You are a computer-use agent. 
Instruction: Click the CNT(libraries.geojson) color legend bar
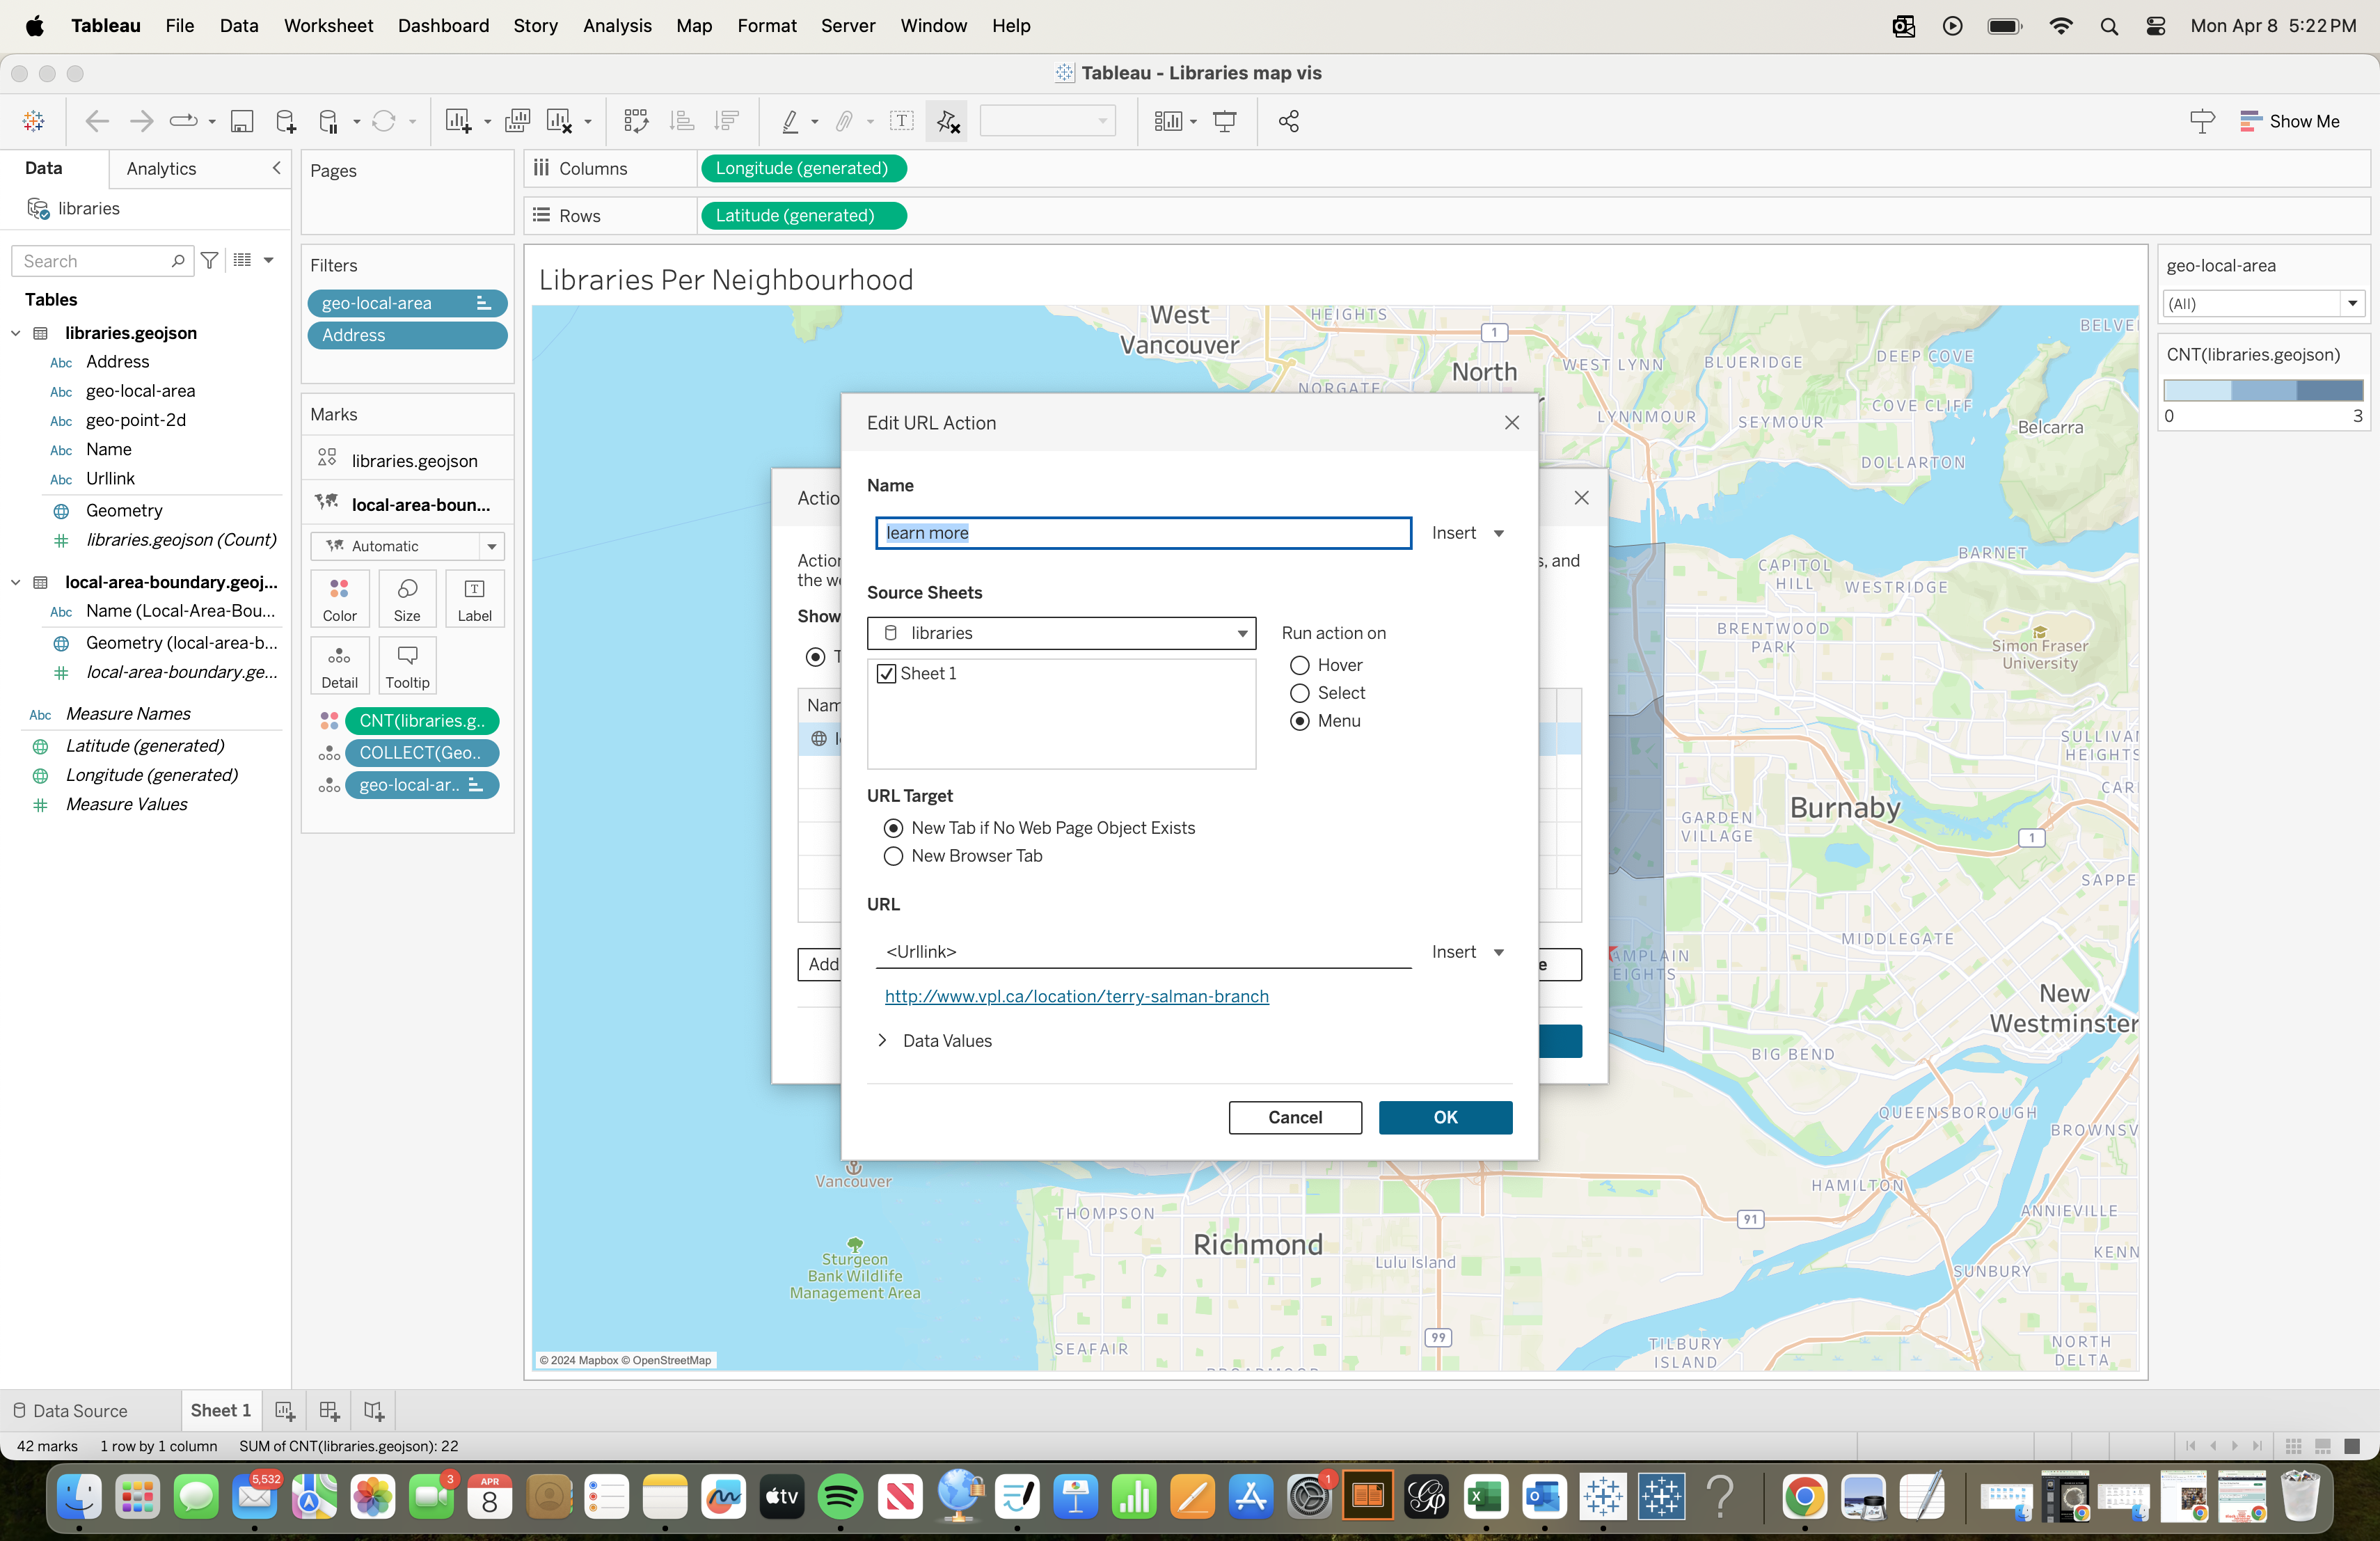click(x=2262, y=391)
